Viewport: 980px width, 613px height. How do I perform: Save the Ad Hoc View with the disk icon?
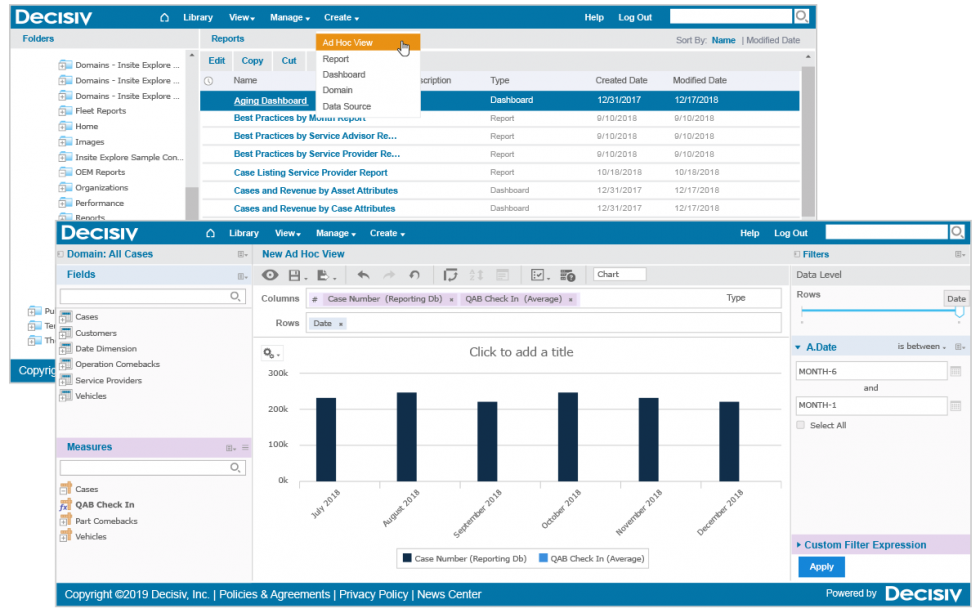[x=294, y=274]
